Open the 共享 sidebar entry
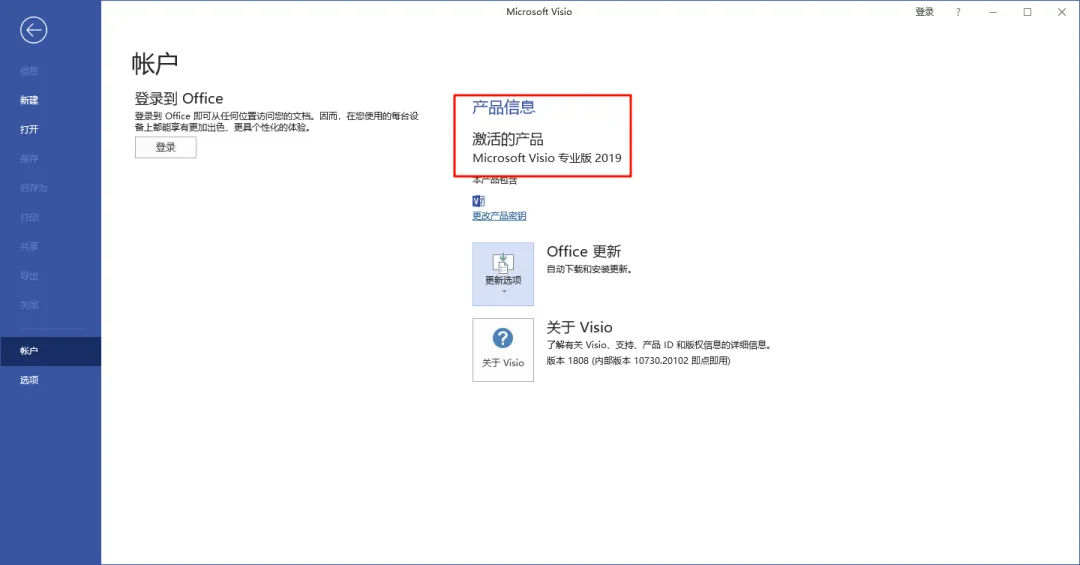 tap(29, 247)
